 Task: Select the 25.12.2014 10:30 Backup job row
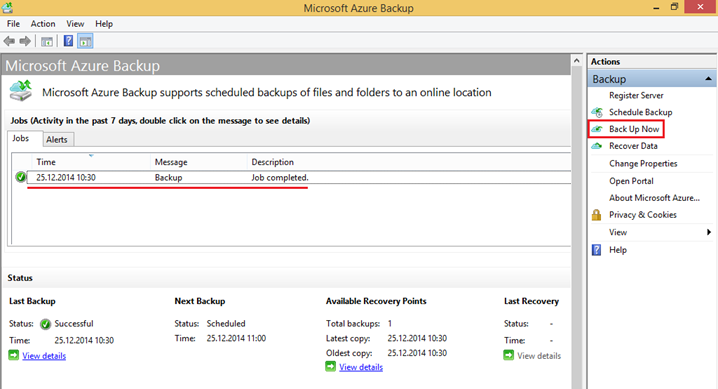pyautogui.click(x=299, y=178)
